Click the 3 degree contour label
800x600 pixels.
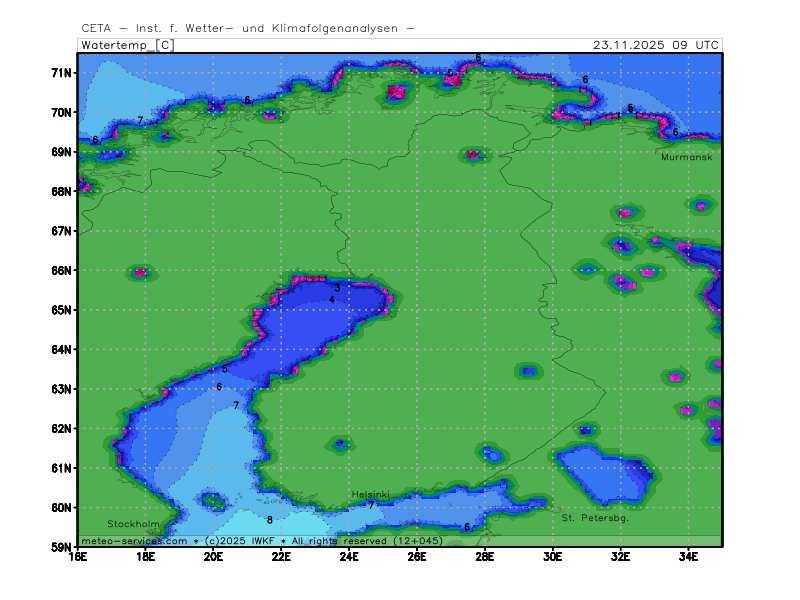coord(337,288)
